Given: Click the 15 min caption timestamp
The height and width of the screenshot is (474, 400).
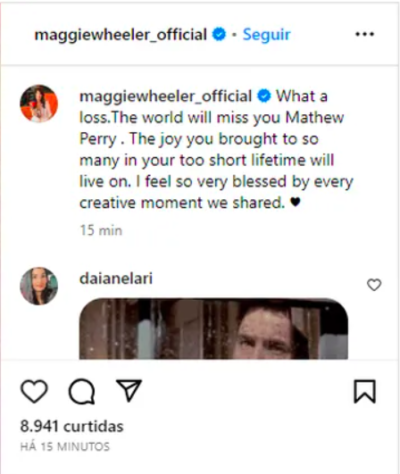Looking at the screenshot, I should tap(101, 230).
